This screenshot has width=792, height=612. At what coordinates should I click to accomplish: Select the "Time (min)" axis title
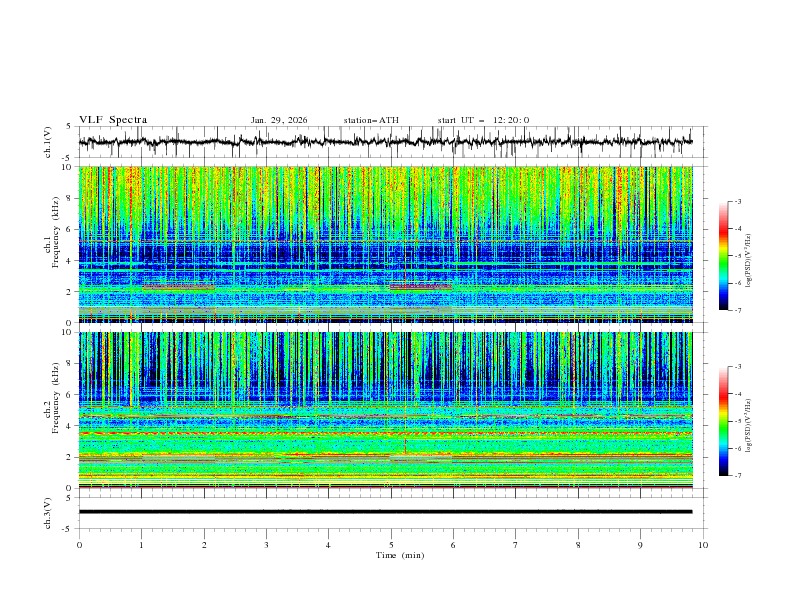tap(400, 555)
